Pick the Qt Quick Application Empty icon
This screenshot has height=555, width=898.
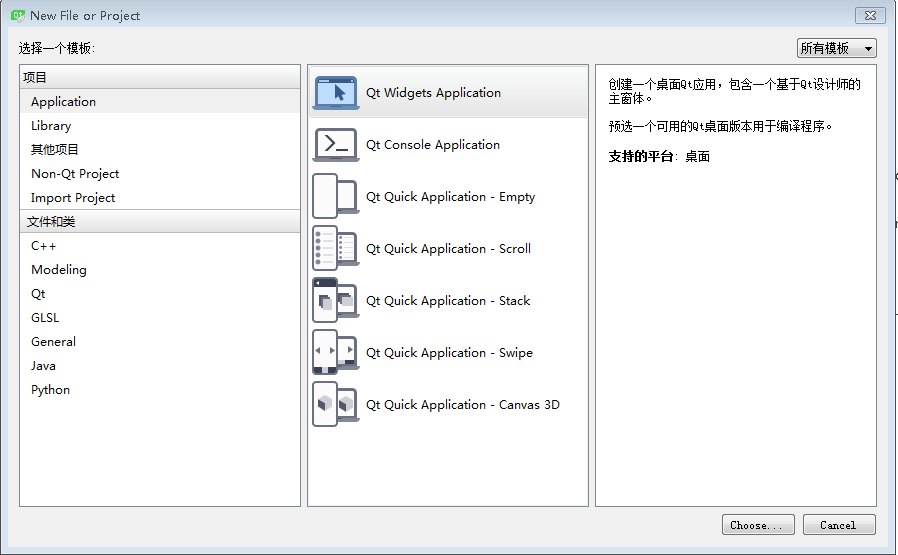click(336, 196)
